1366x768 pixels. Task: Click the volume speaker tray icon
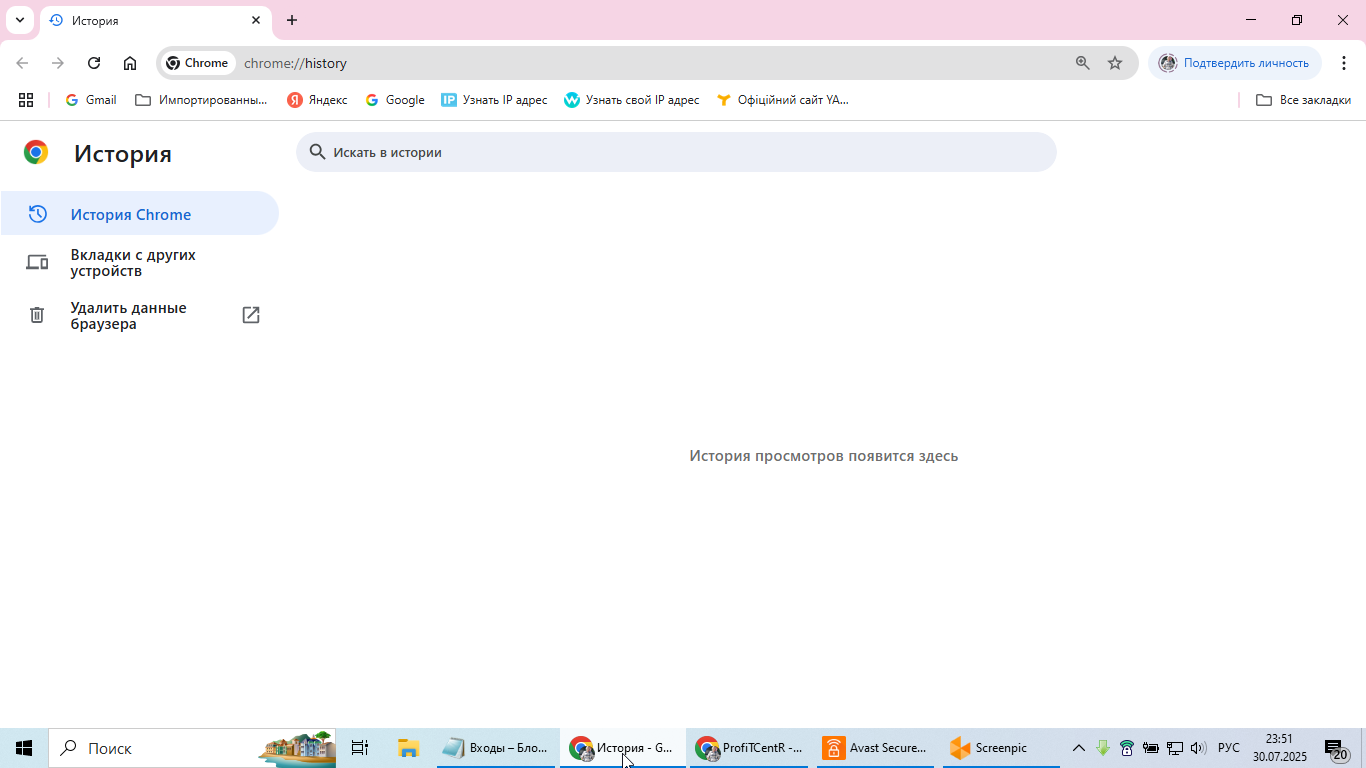[1198, 748]
